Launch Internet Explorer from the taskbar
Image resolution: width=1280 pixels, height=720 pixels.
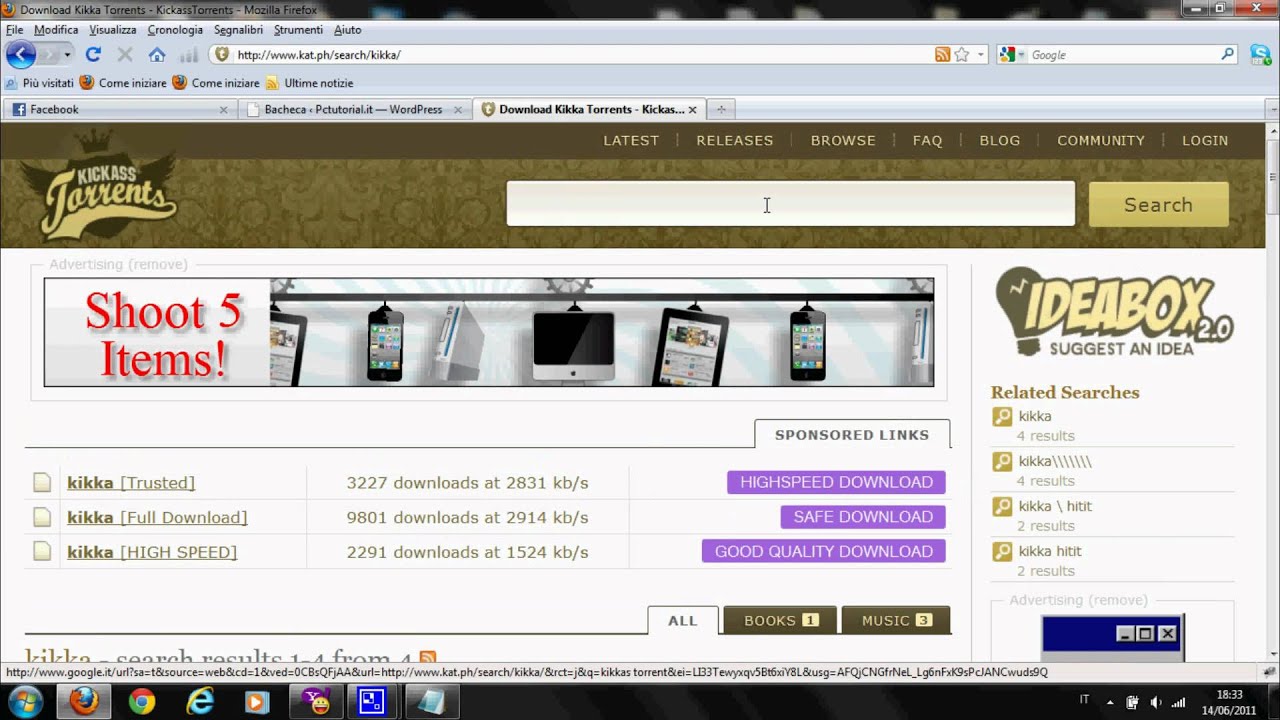pos(201,702)
